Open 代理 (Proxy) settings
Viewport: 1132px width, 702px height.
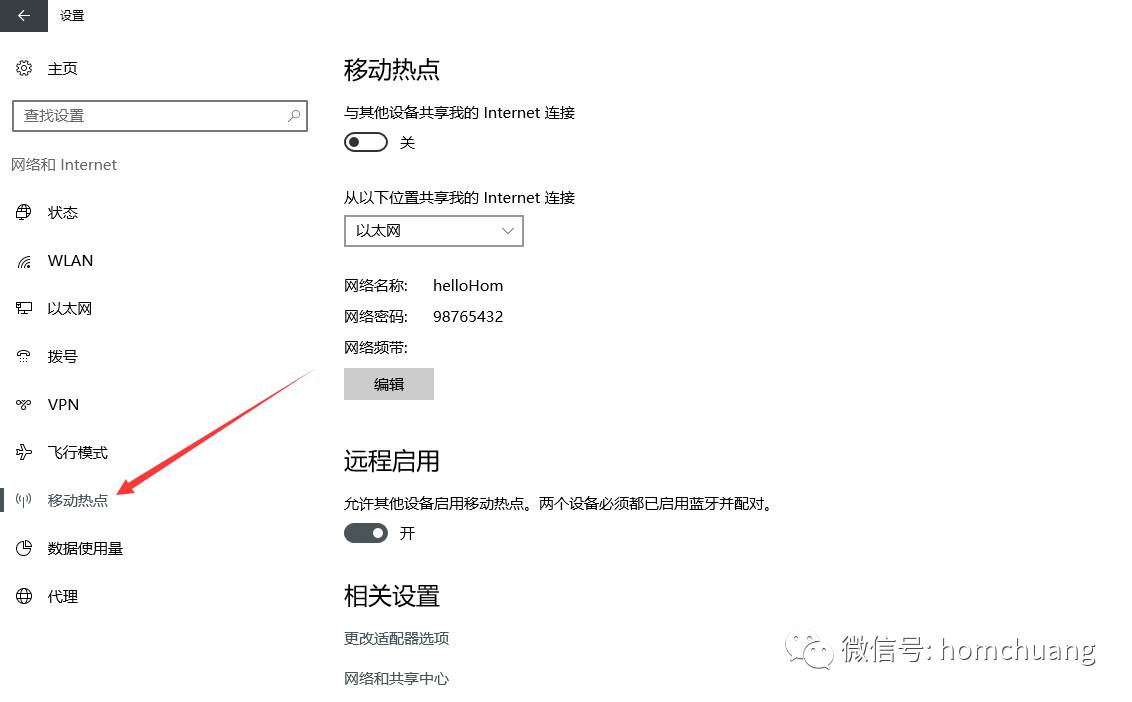pos(61,596)
